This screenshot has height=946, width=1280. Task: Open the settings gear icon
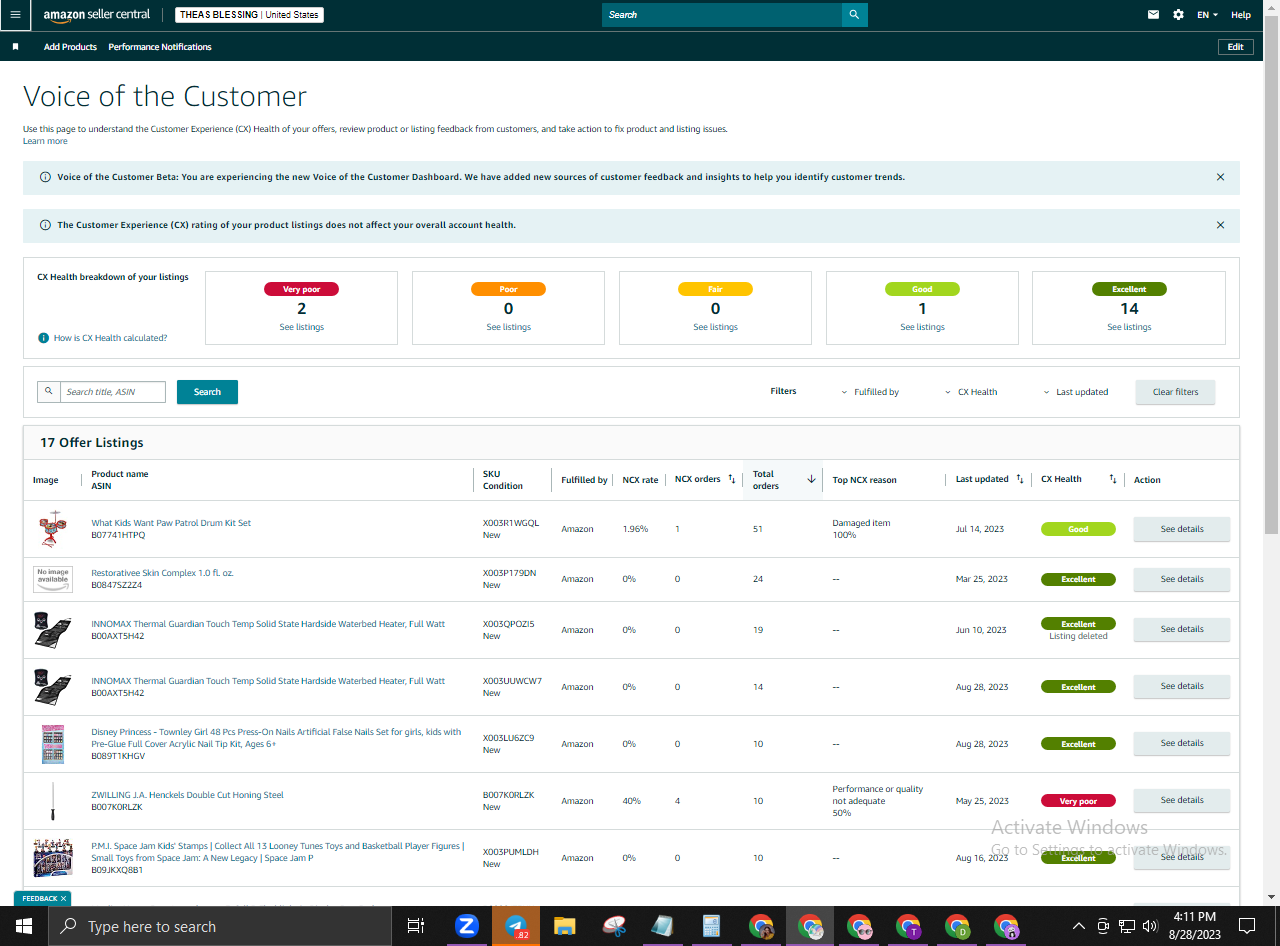coord(1179,15)
